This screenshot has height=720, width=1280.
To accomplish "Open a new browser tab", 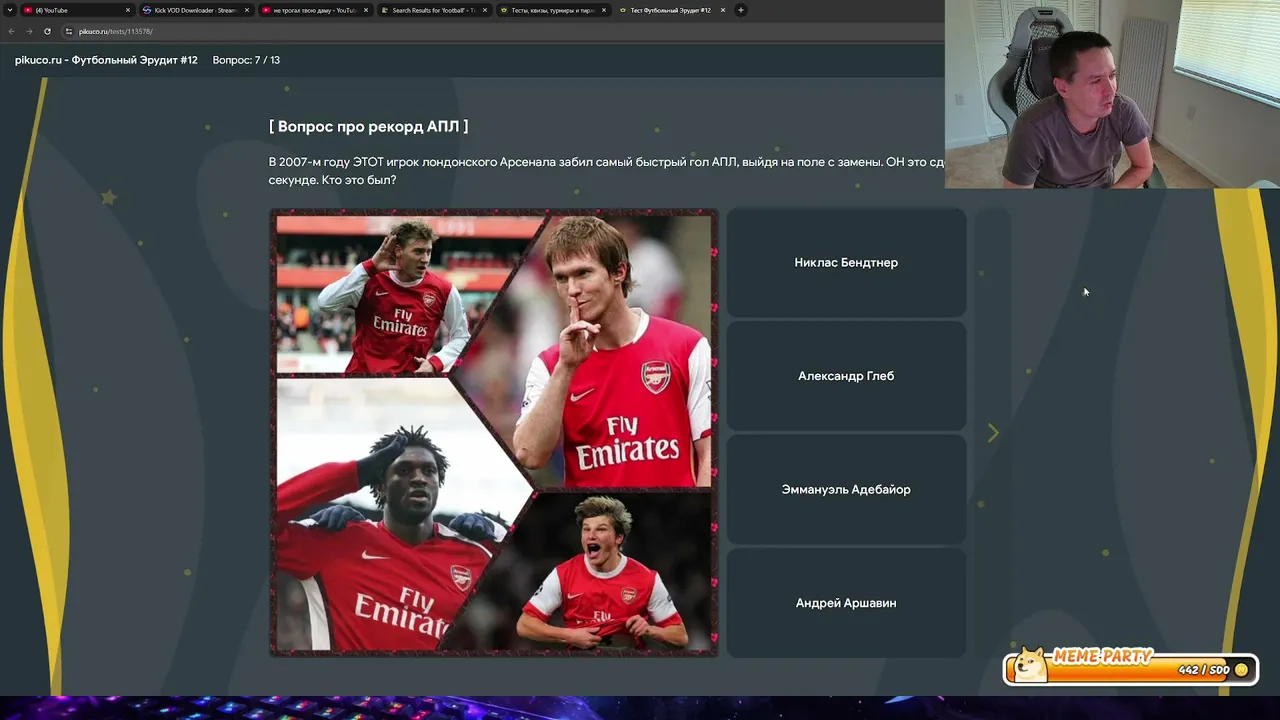I will tap(741, 10).
